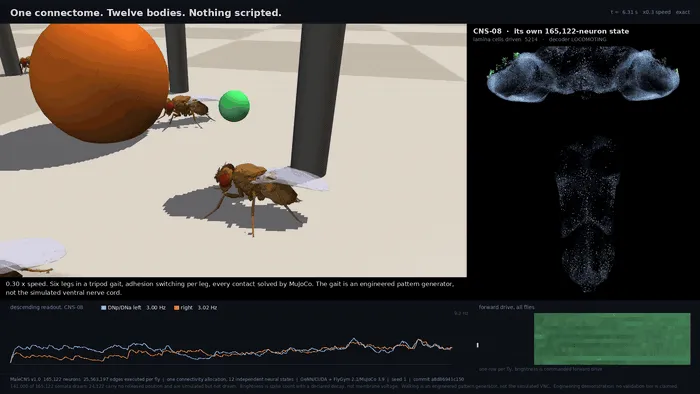Click the 'CNS-08 · its own 165,122-neuron state' title
Image resolution: width=700 pixels, height=394 pixels.
pyautogui.click(x=551, y=31)
